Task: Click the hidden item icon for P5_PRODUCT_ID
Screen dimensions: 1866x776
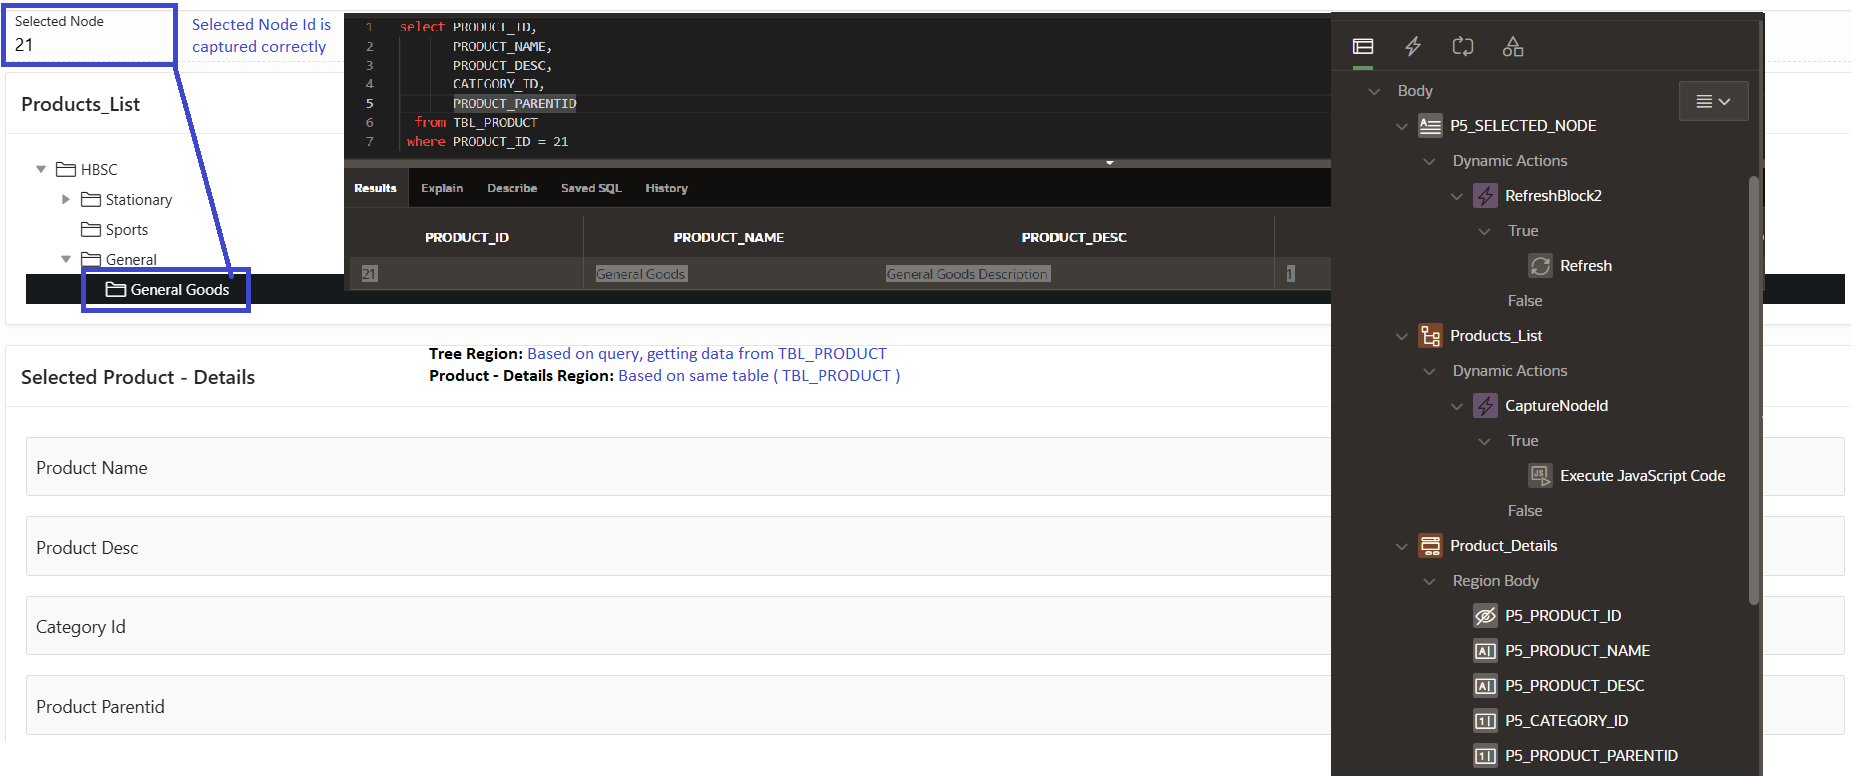Action: point(1485,616)
